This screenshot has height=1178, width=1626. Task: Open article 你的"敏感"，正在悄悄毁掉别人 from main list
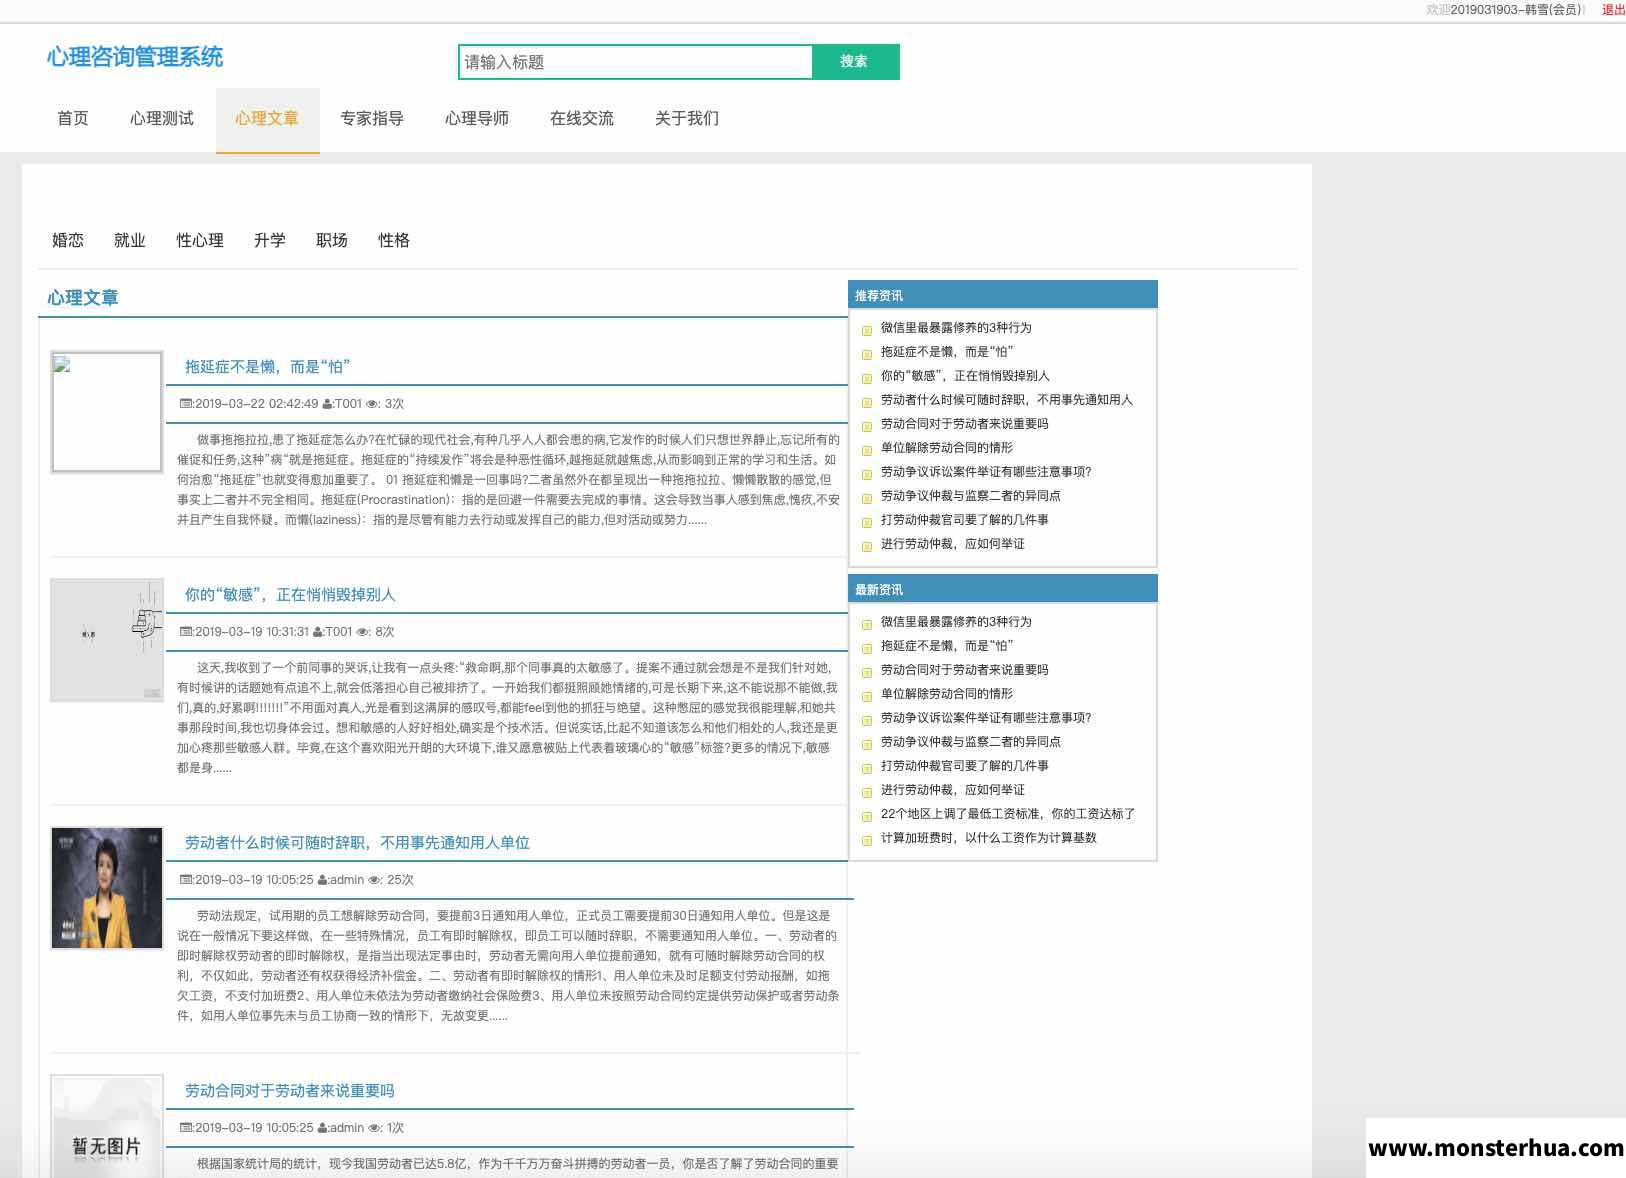(x=290, y=595)
